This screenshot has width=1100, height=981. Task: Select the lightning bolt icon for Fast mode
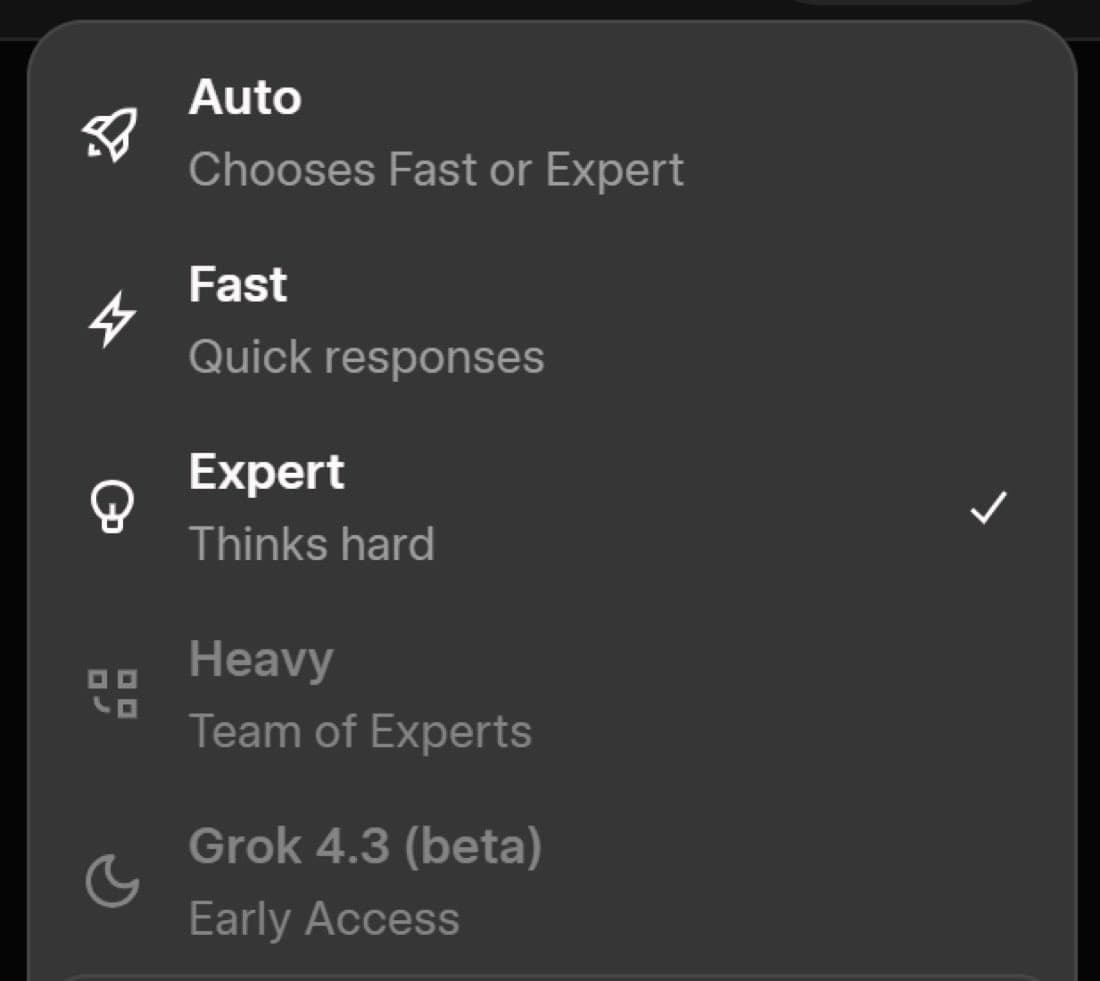pyautogui.click(x=112, y=318)
